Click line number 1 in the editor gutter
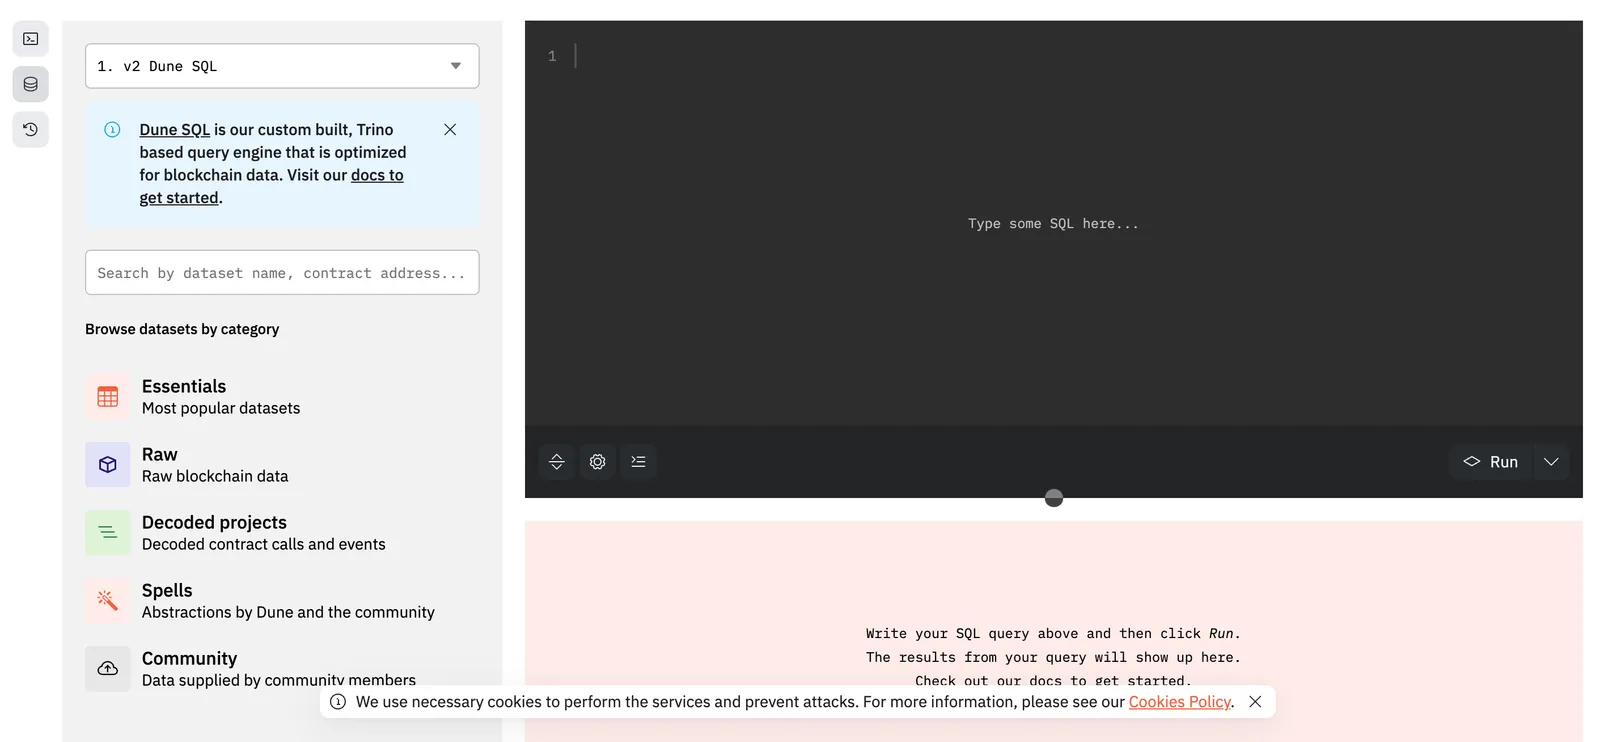 tap(552, 57)
